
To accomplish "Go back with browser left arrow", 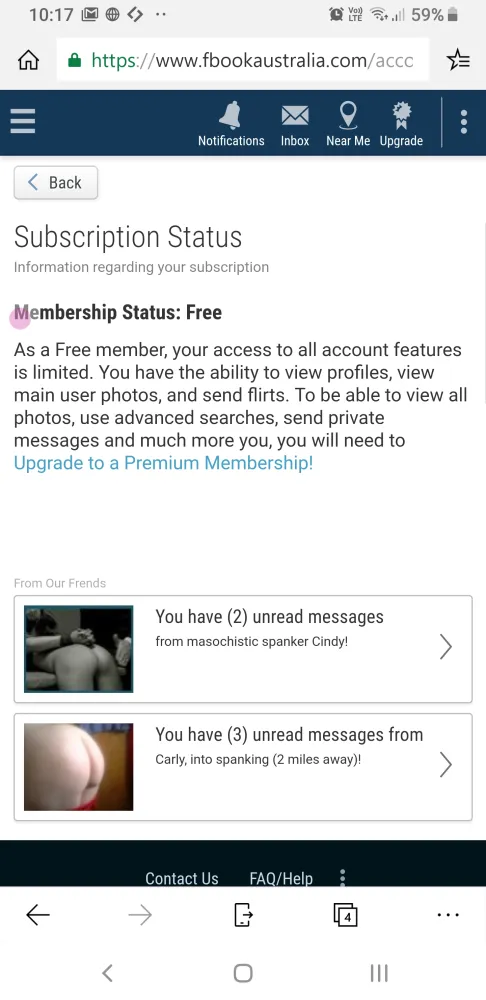I will pyautogui.click(x=38, y=915).
